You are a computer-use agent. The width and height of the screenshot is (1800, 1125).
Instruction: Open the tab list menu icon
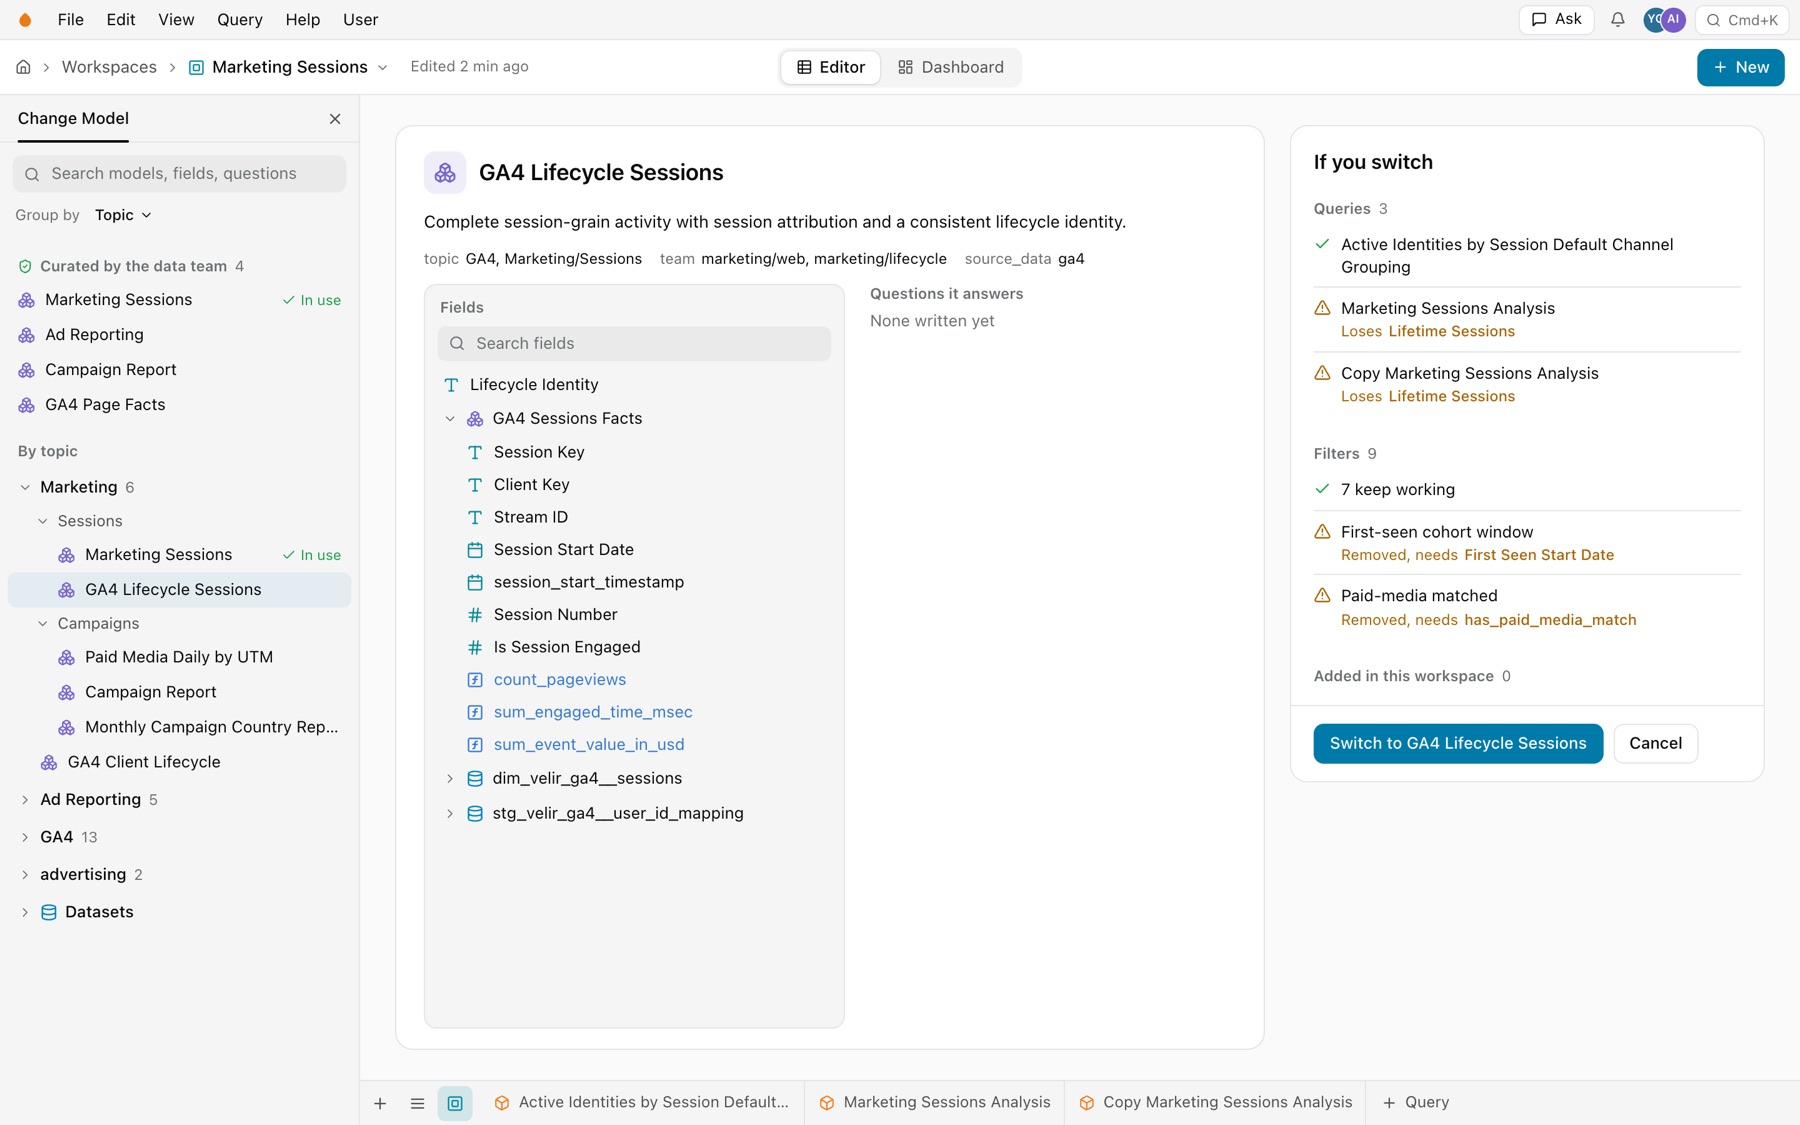417,1103
